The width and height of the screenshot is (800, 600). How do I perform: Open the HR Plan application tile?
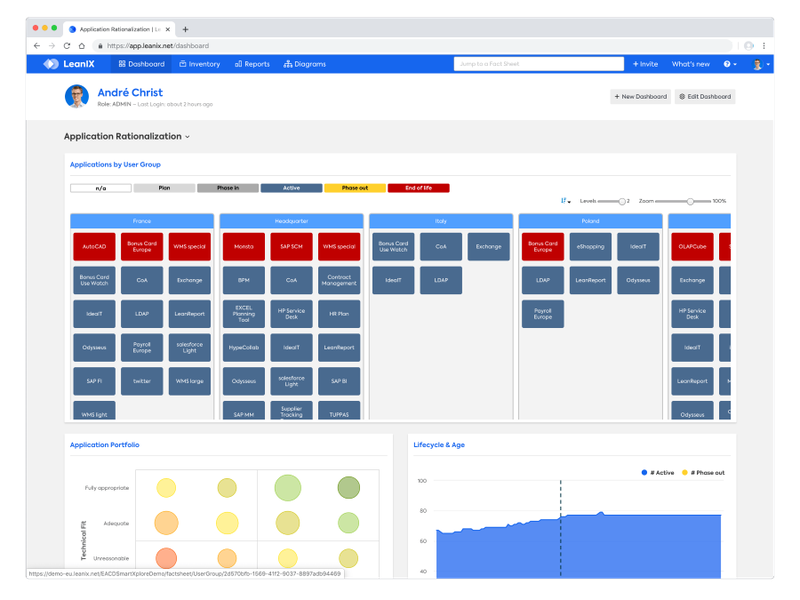pyautogui.click(x=339, y=314)
